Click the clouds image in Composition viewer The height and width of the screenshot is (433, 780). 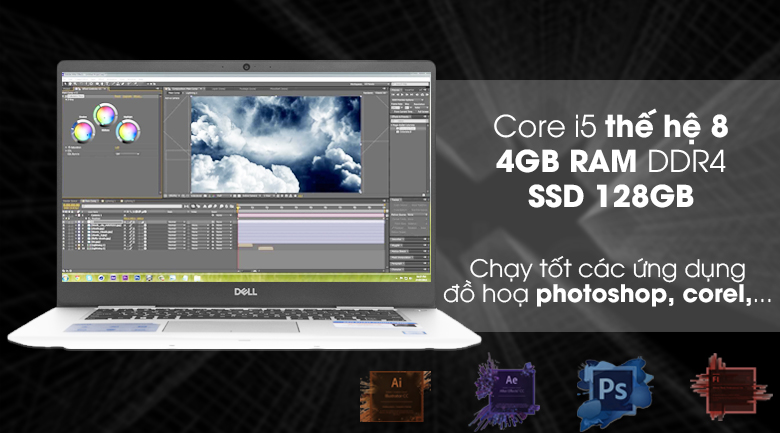coord(276,144)
